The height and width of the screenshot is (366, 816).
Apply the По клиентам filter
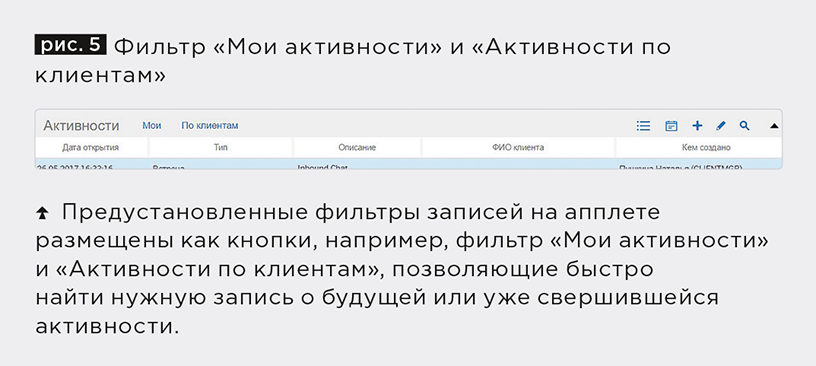(x=210, y=125)
